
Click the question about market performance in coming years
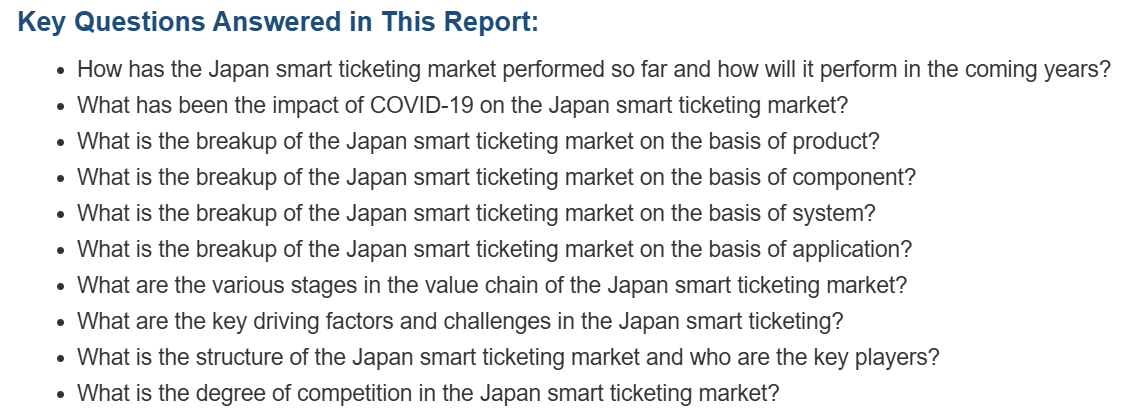tap(593, 70)
